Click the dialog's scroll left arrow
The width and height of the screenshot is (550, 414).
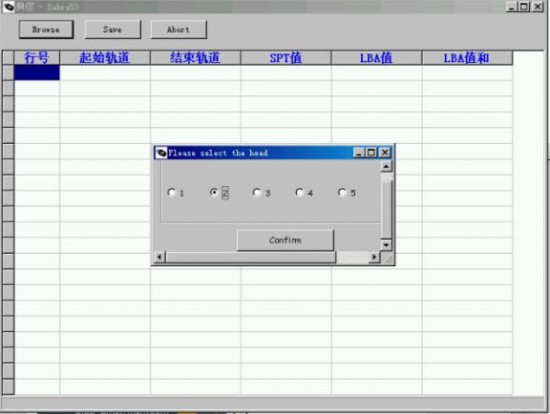(160, 257)
